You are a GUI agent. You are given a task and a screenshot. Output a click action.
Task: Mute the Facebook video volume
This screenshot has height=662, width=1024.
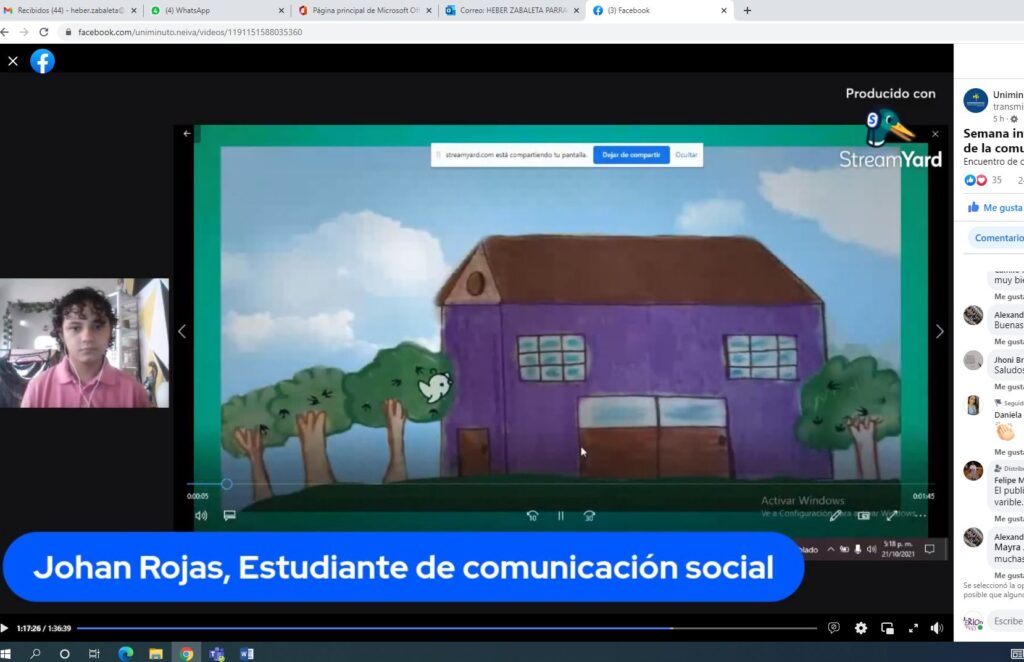[937, 628]
